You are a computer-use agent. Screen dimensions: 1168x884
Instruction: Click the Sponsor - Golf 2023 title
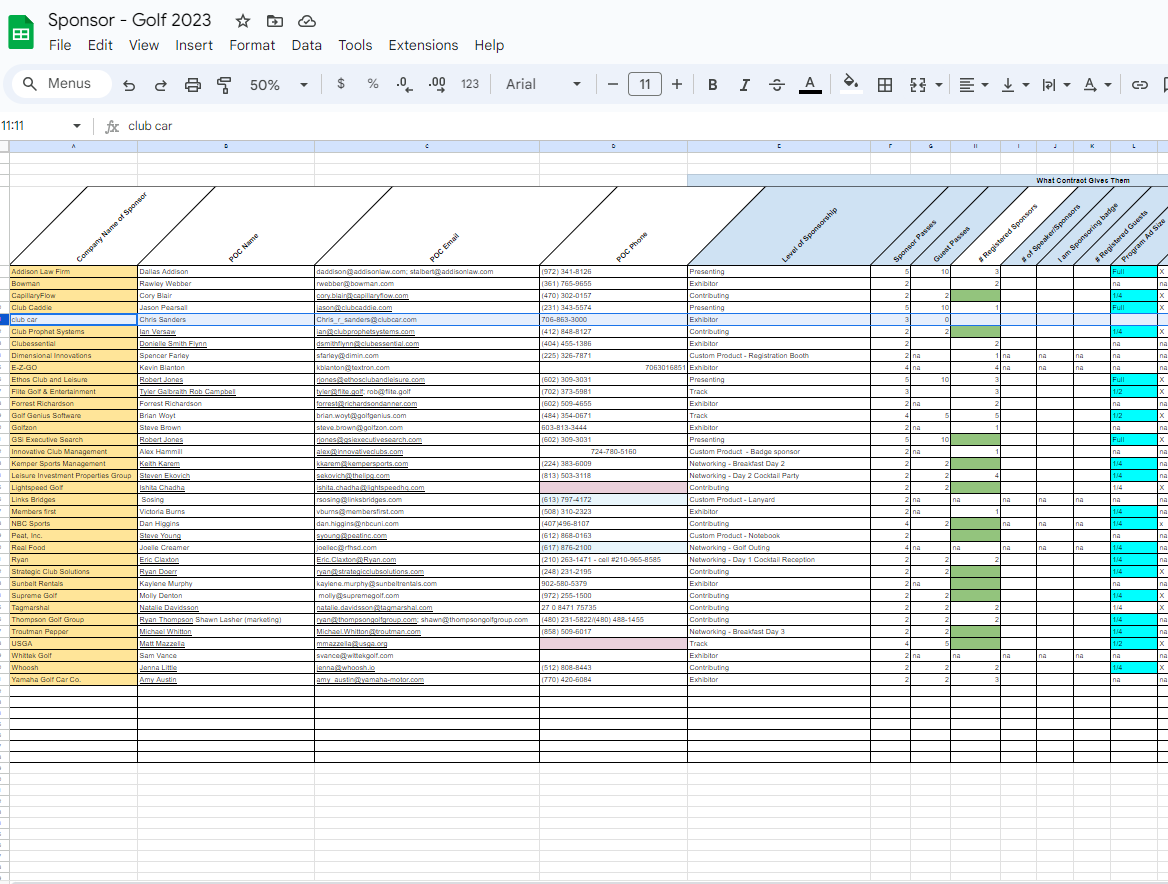pyautogui.click(x=130, y=20)
